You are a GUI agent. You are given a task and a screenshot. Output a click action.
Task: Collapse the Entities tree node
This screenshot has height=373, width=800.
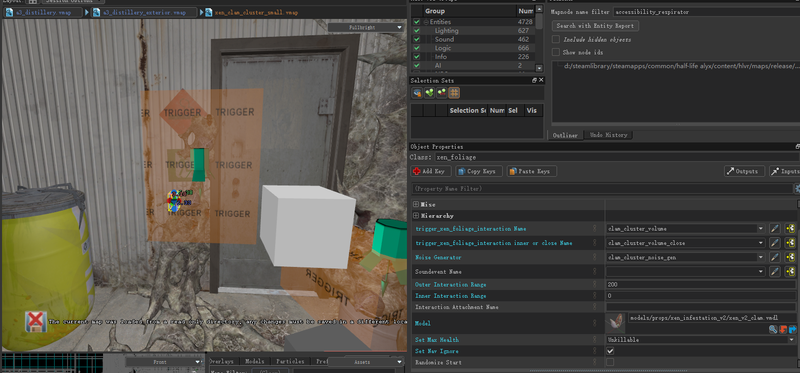pos(426,22)
